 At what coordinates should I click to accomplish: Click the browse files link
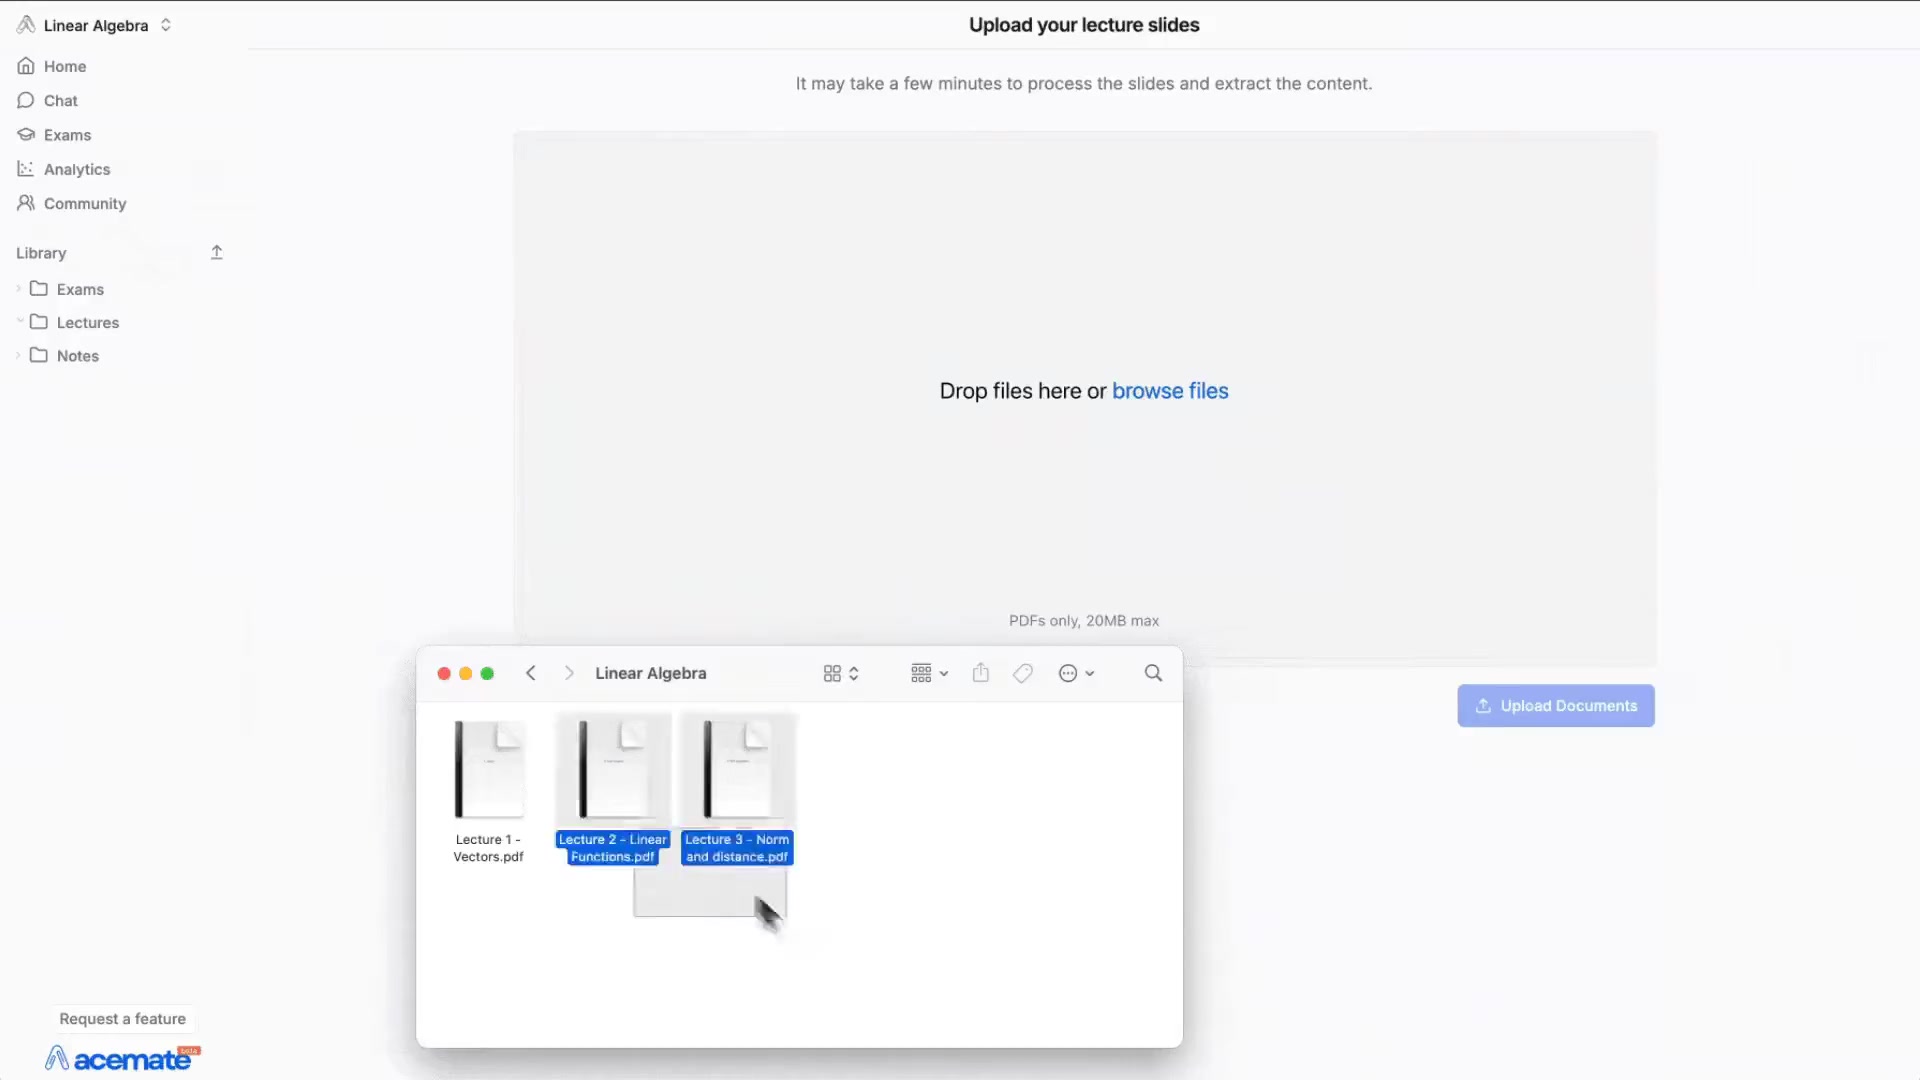point(1169,391)
